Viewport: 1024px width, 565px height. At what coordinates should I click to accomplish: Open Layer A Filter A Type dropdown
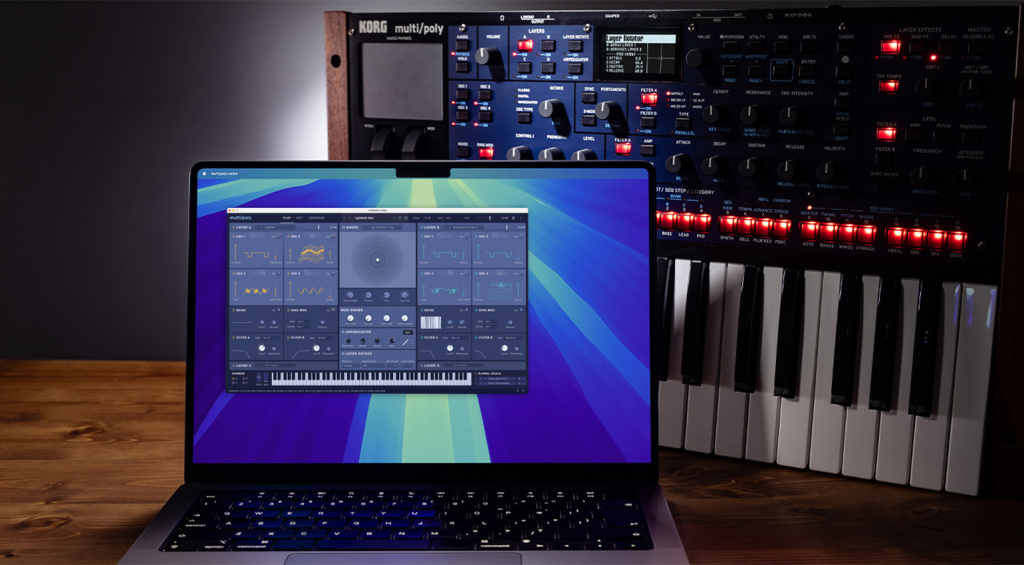[268, 339]
